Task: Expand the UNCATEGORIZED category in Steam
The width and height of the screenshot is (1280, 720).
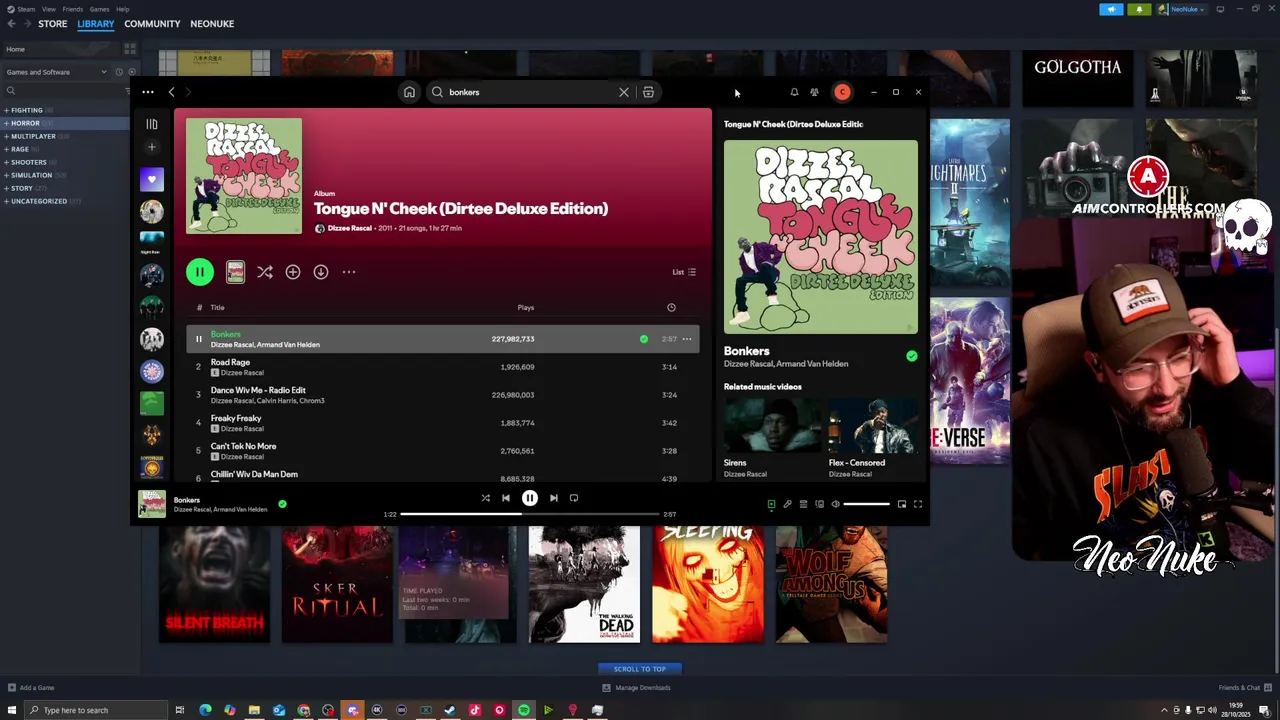Action: coord(39,201)
